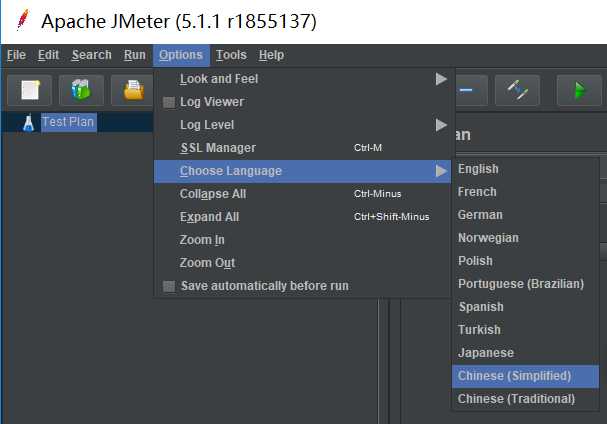Open the File menu
The height and width of the screenshot is (424, 607).
point(16,55)
